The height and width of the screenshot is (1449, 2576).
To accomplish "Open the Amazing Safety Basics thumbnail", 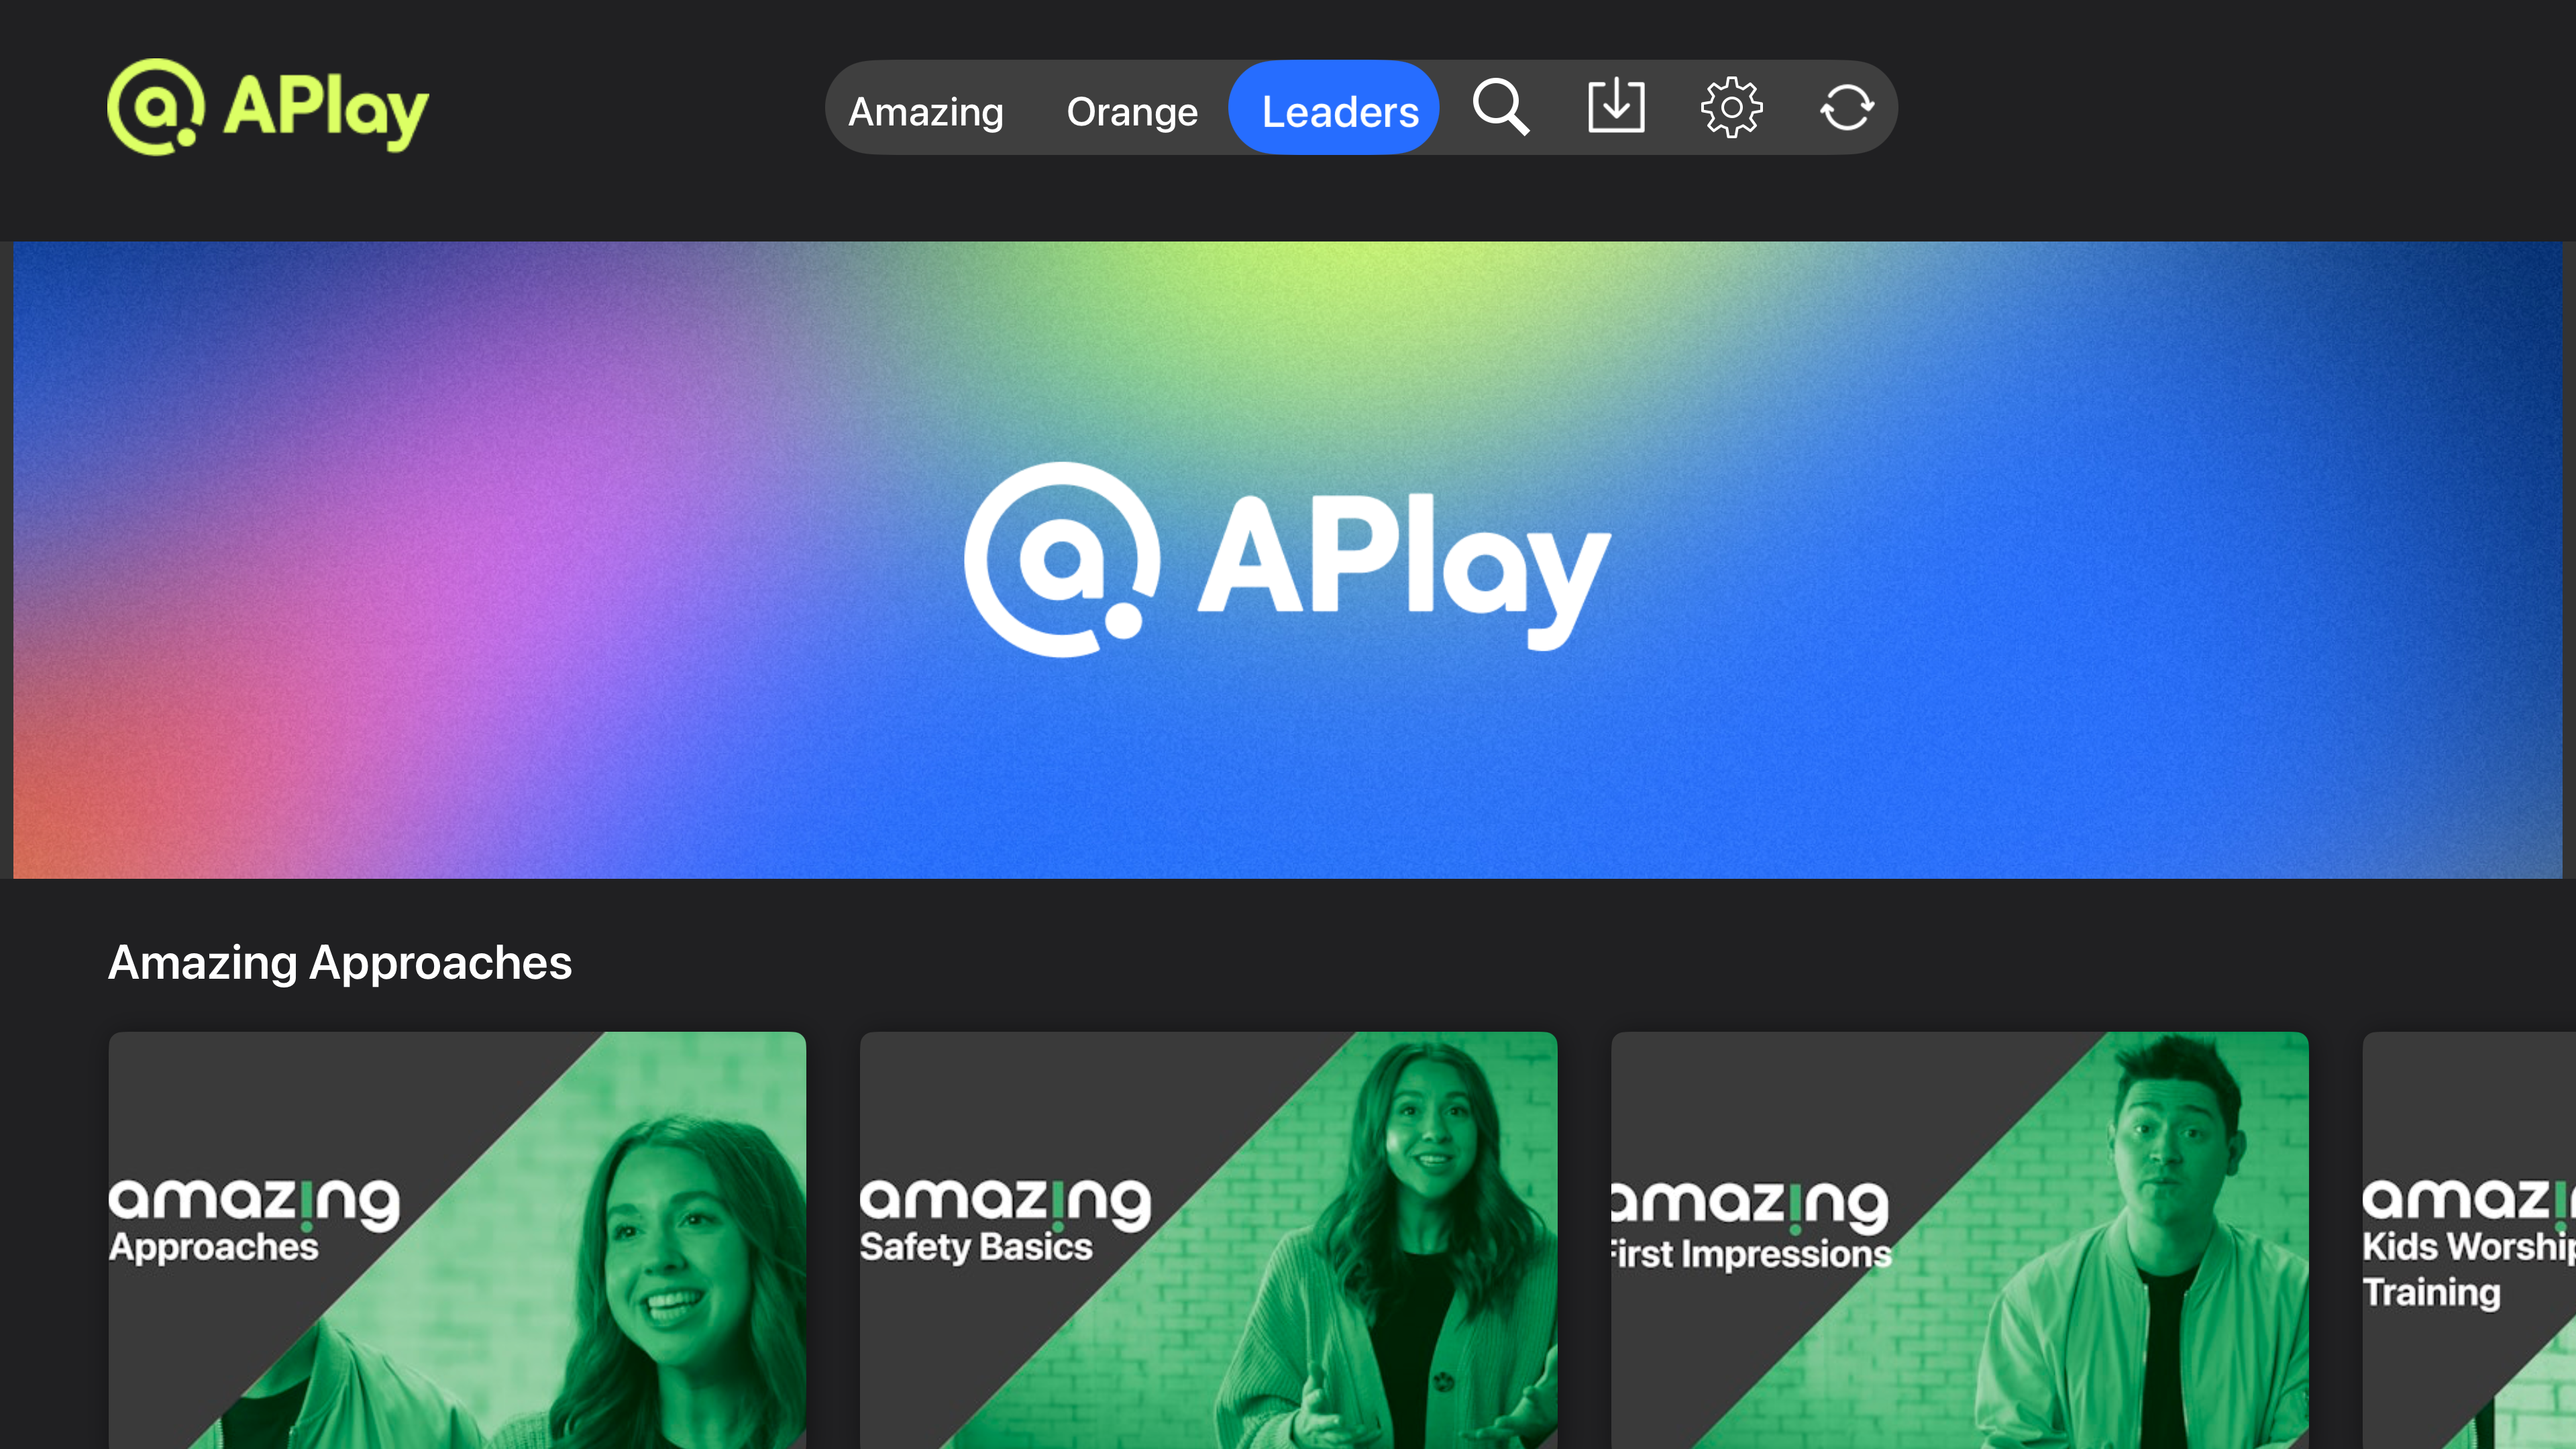I will click(1208, 1240).
